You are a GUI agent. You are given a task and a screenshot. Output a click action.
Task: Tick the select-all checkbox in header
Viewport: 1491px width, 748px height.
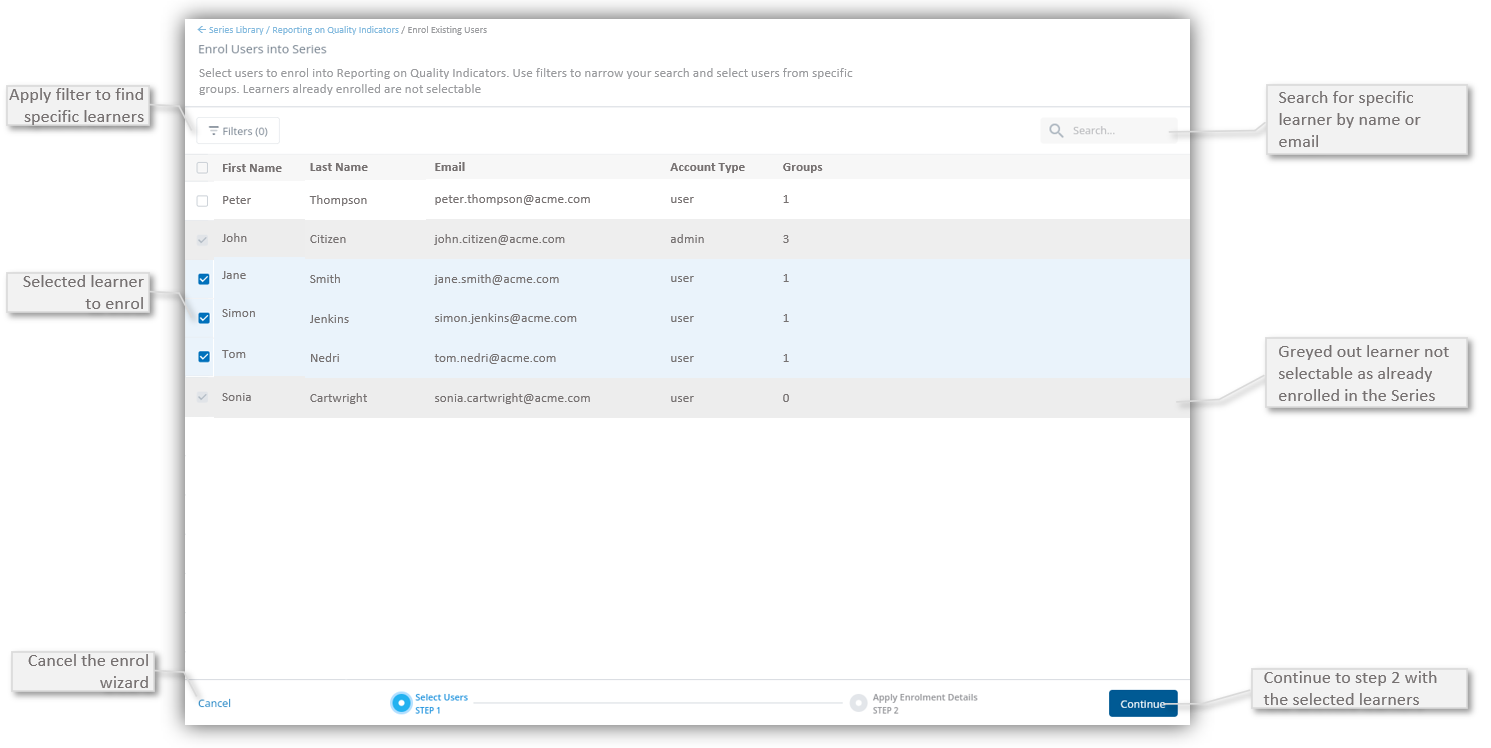coord(203,168)
